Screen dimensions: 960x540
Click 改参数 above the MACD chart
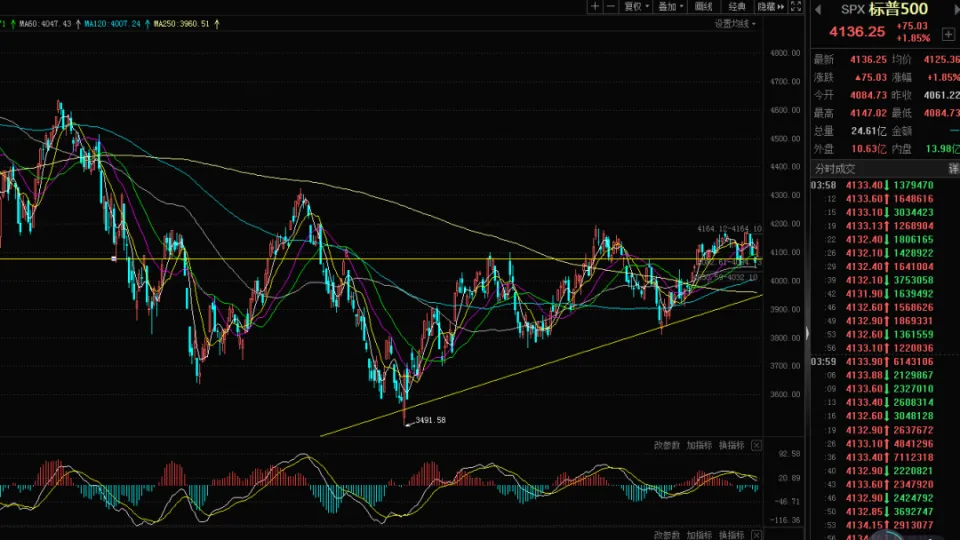click(x=667, y=445)
